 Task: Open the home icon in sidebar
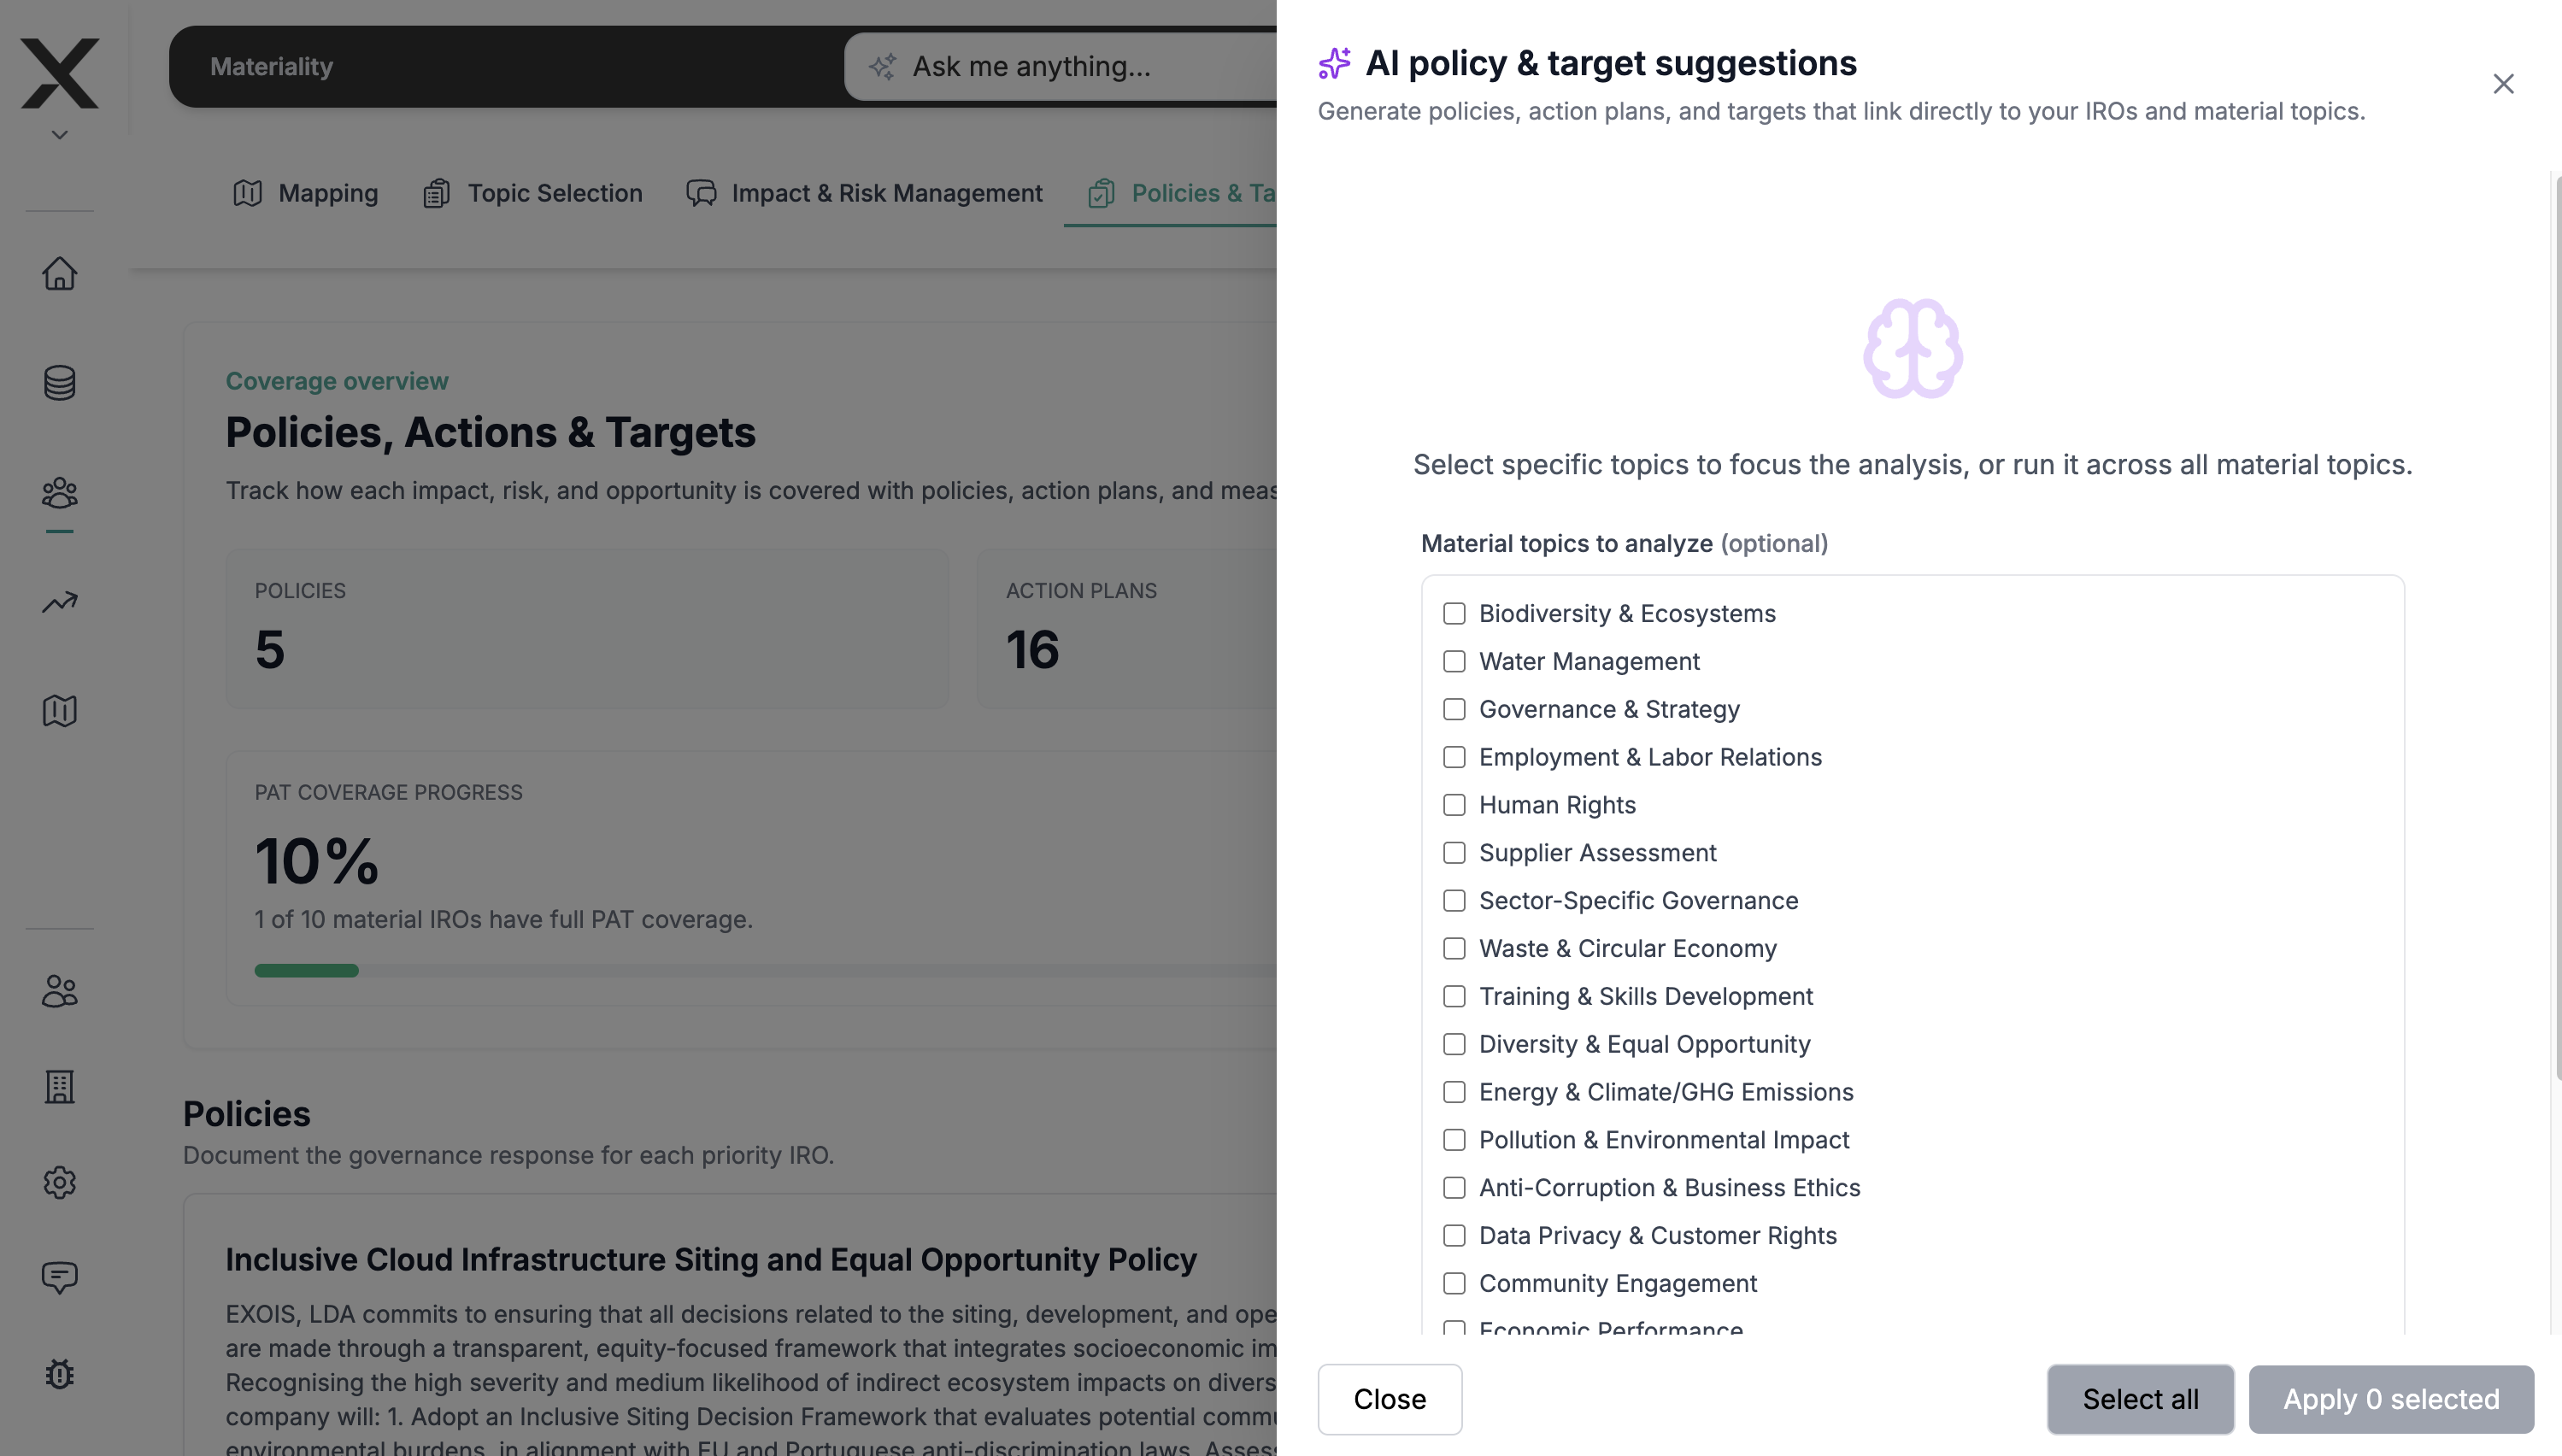59,273
